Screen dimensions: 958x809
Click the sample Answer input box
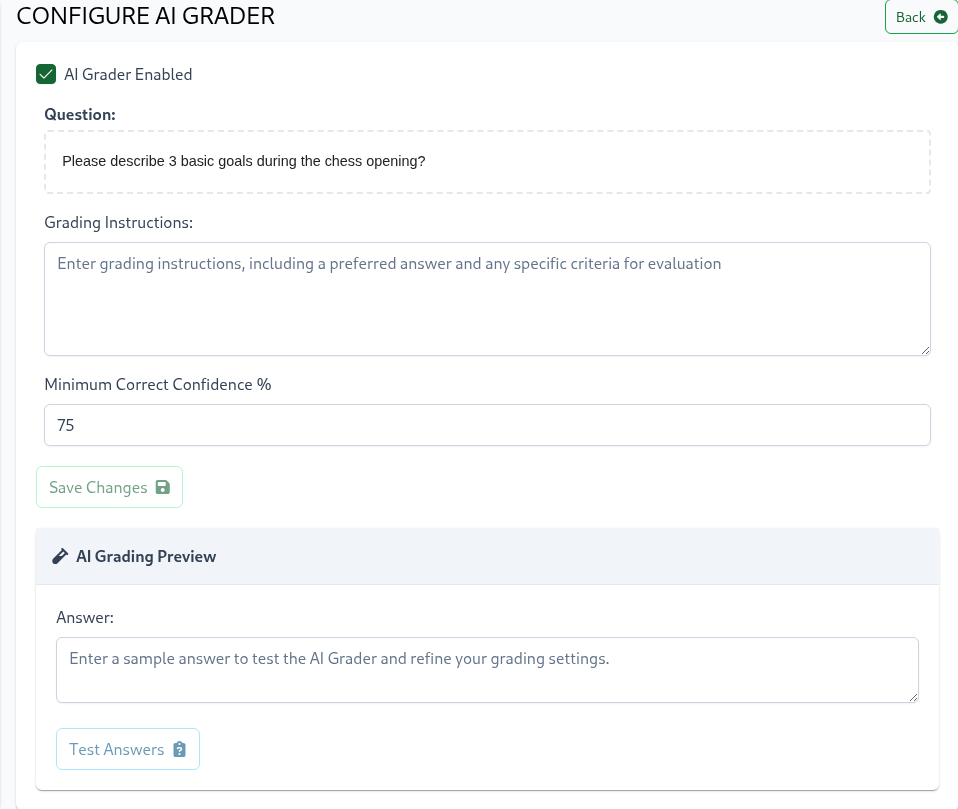[487, 669]
